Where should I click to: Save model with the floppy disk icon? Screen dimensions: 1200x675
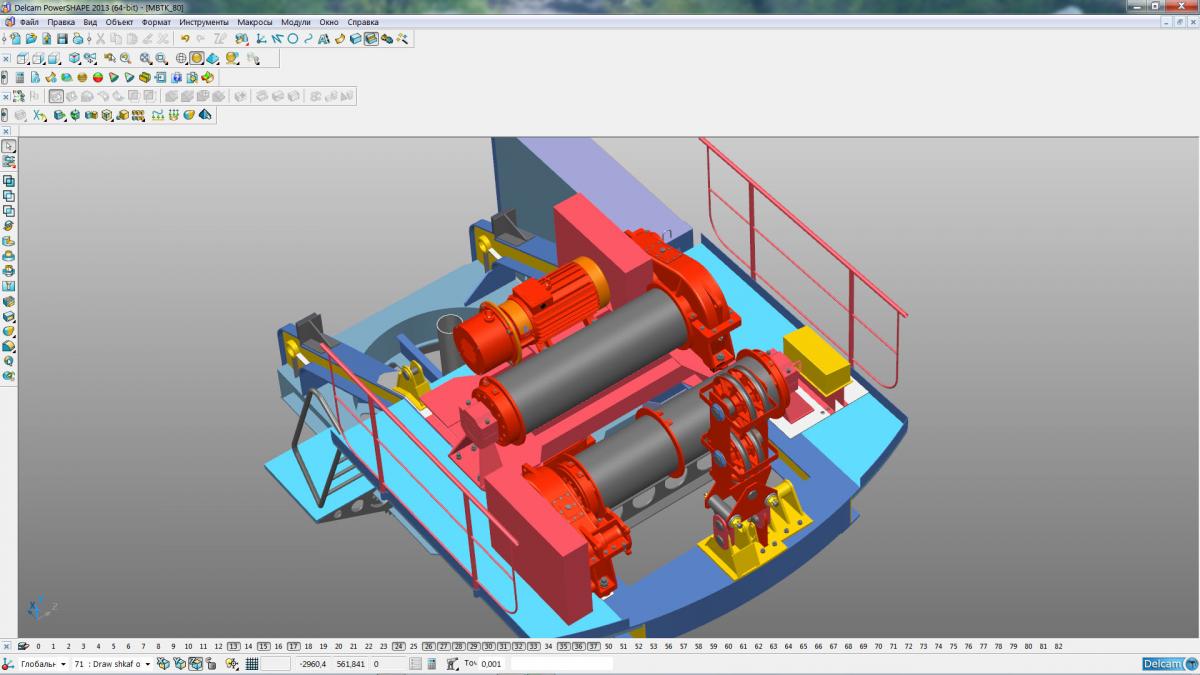(x=62, y=39)
